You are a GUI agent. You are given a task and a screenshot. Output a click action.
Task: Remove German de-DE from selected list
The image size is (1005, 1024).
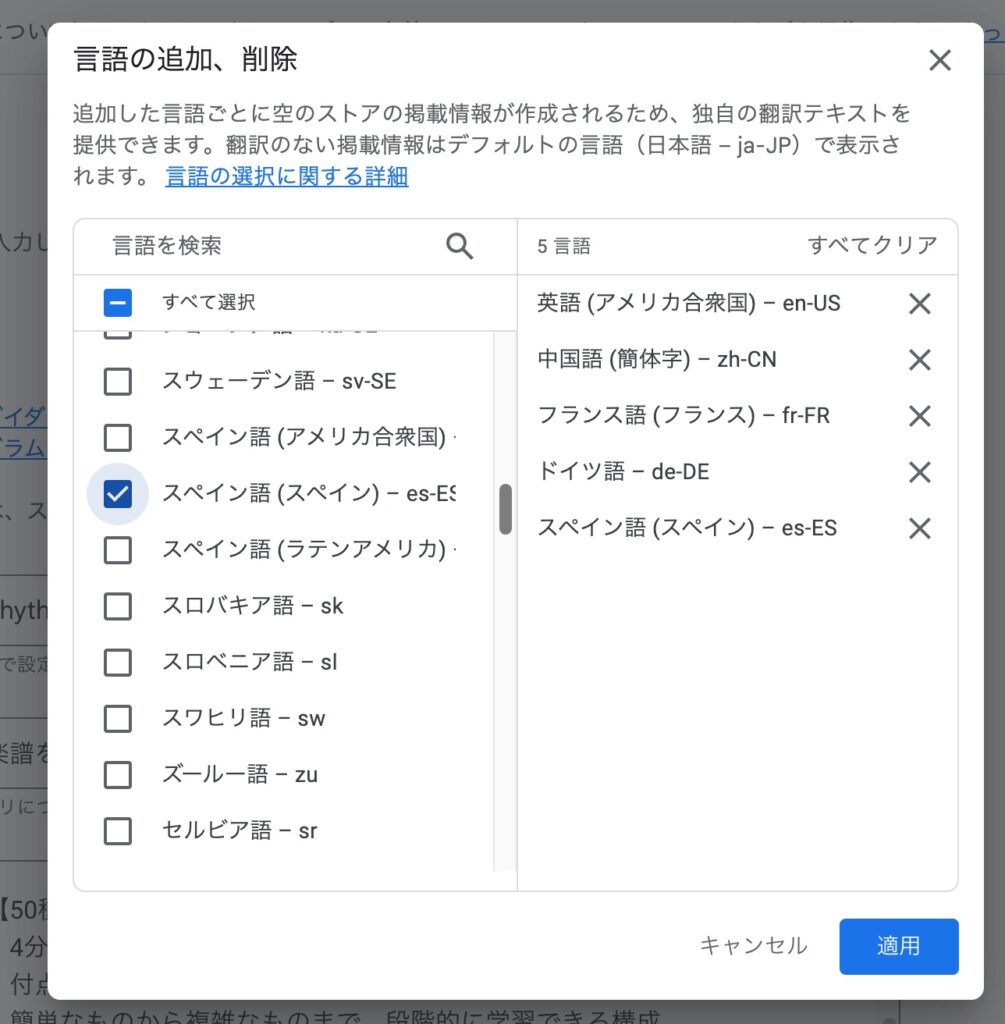pyautogui.click(x=919, y=472)
